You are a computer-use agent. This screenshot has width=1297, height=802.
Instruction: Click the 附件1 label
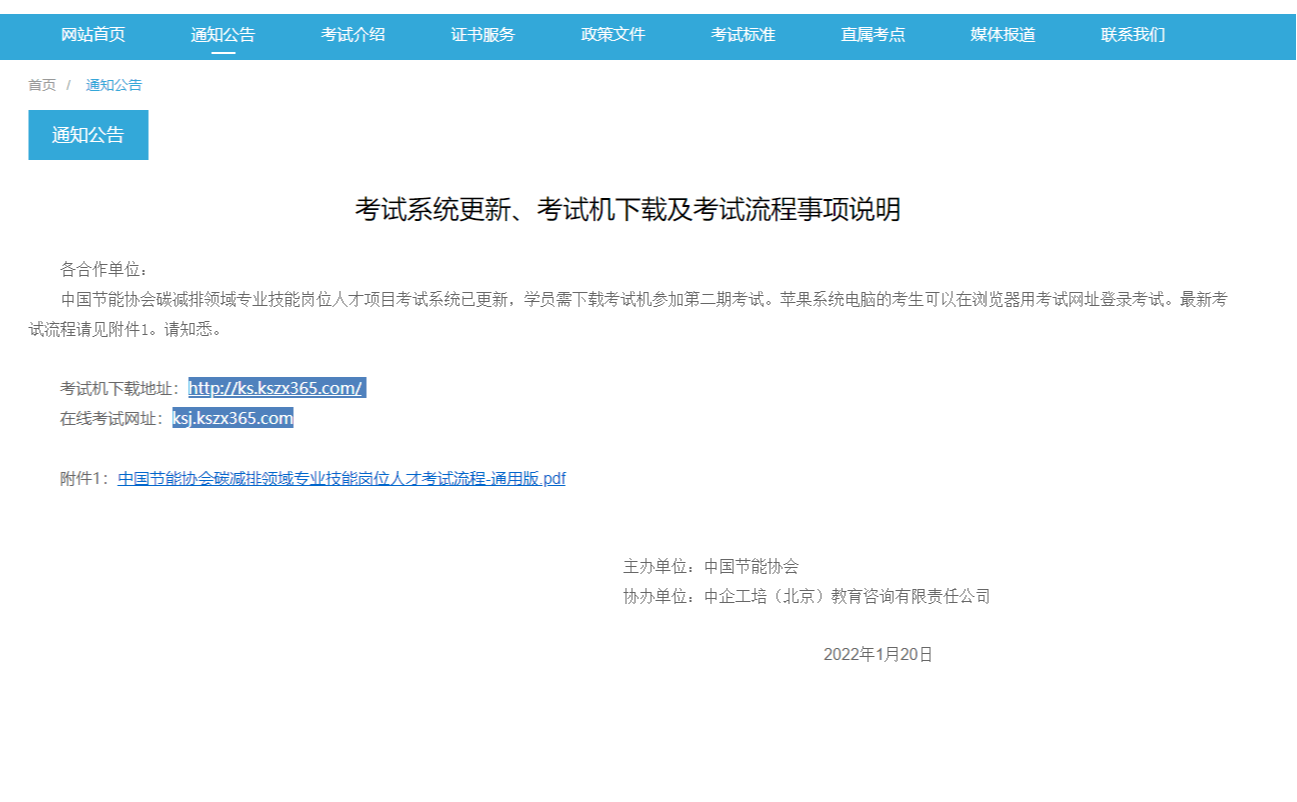pyautogui.click(x=85, y=479)
